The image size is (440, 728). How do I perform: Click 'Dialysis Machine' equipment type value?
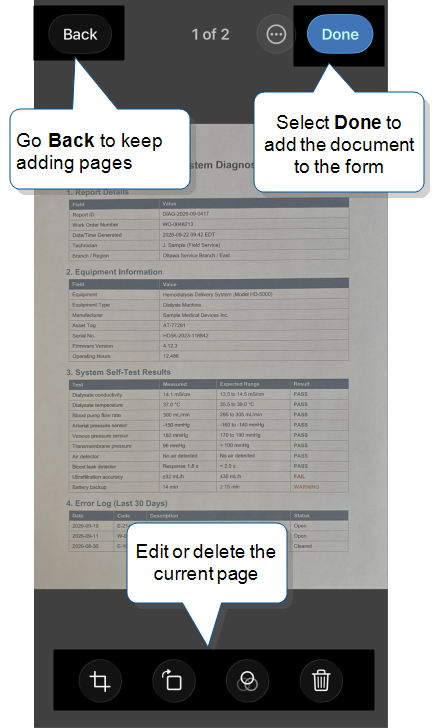(182, 305)
